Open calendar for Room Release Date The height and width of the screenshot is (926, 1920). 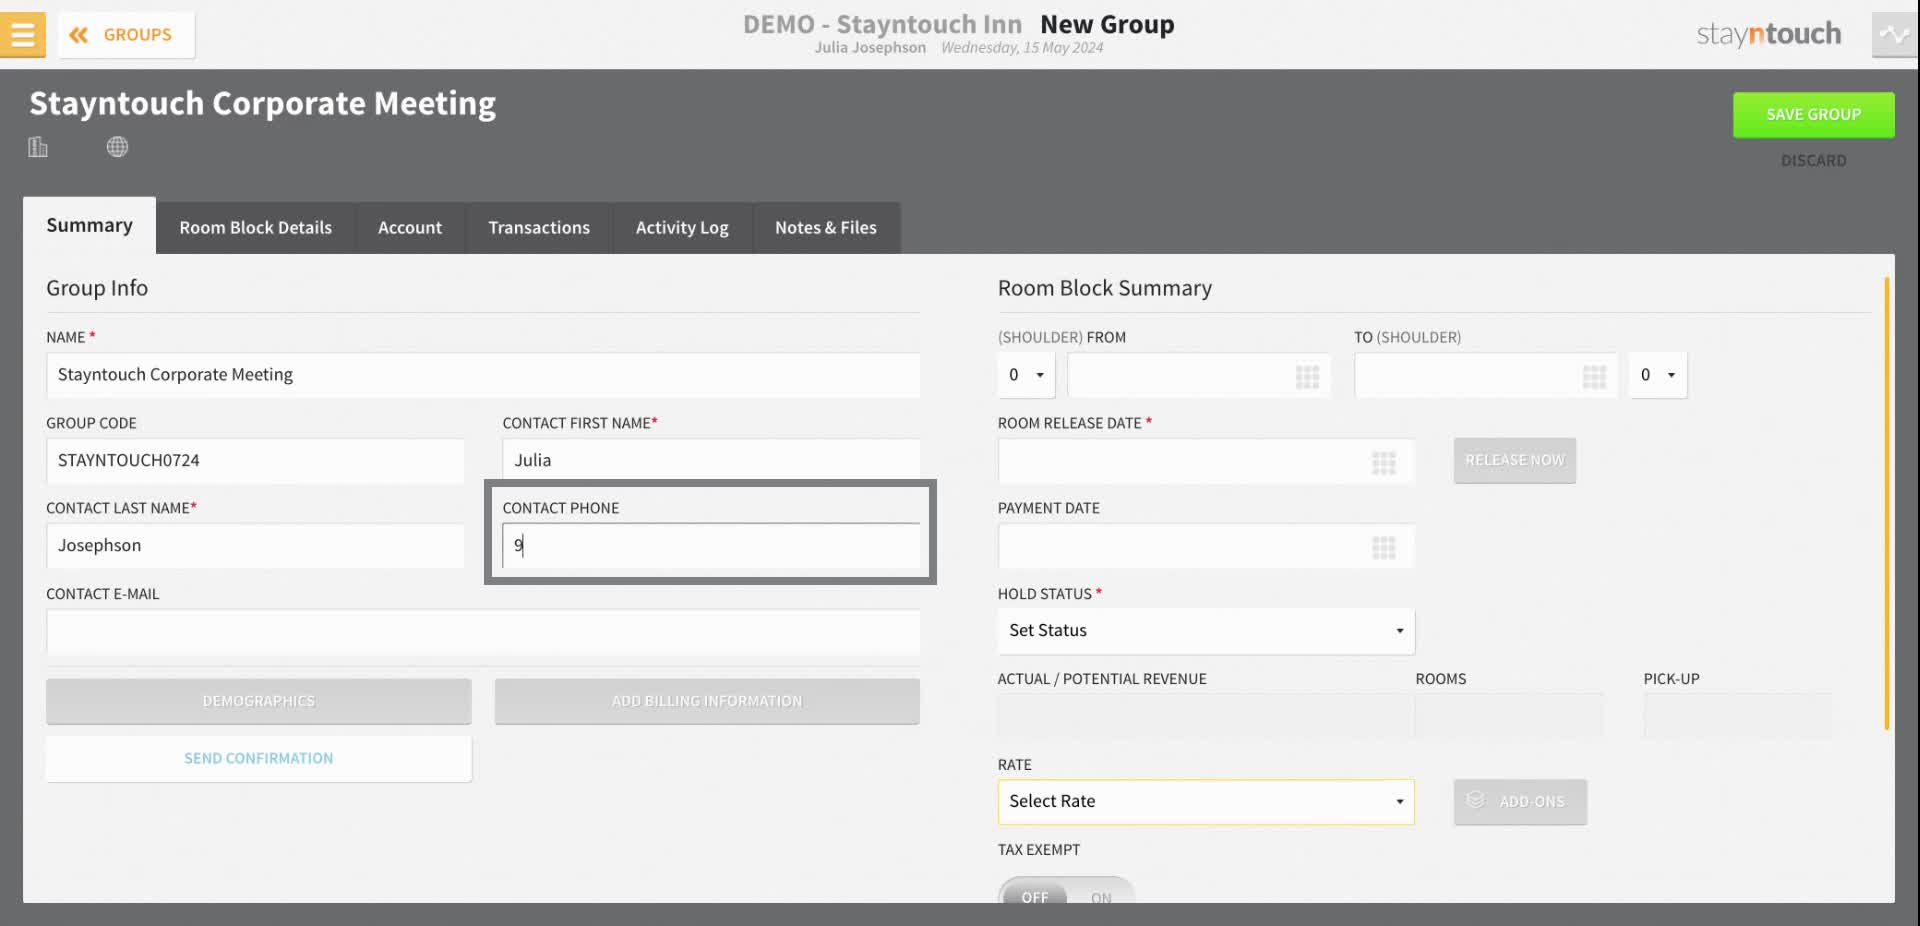[x=1383, y=462]
